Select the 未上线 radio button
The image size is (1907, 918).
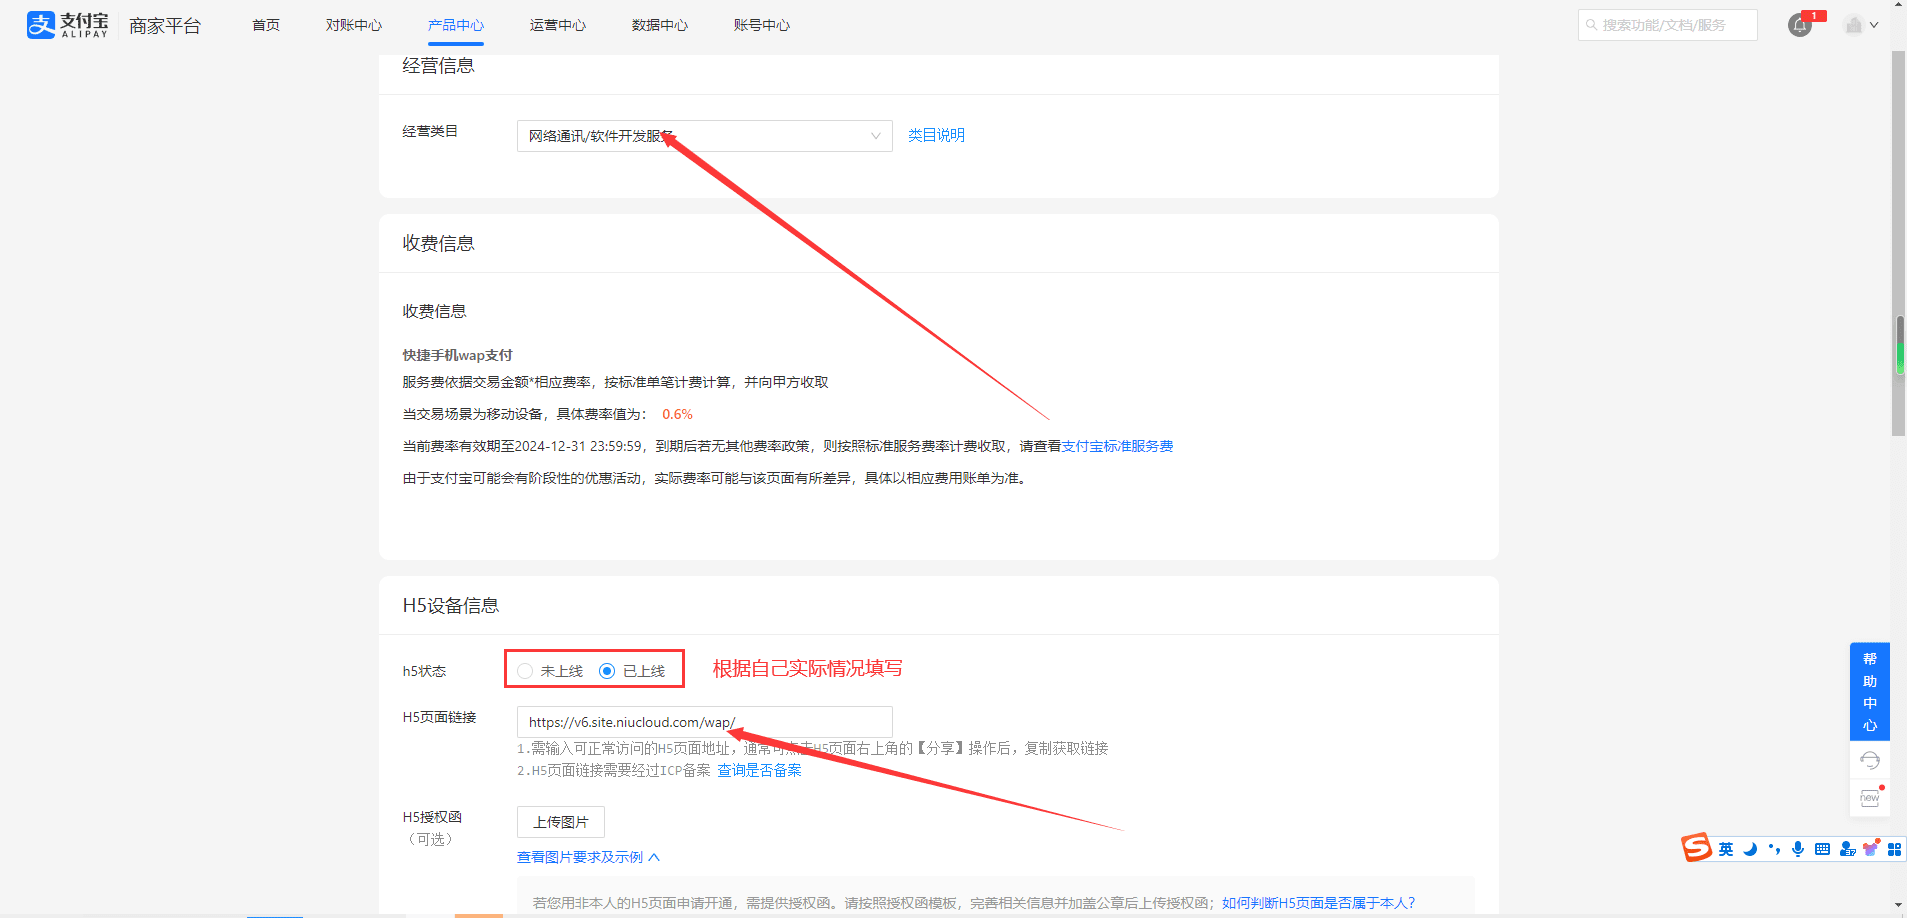tap(525, 671)
